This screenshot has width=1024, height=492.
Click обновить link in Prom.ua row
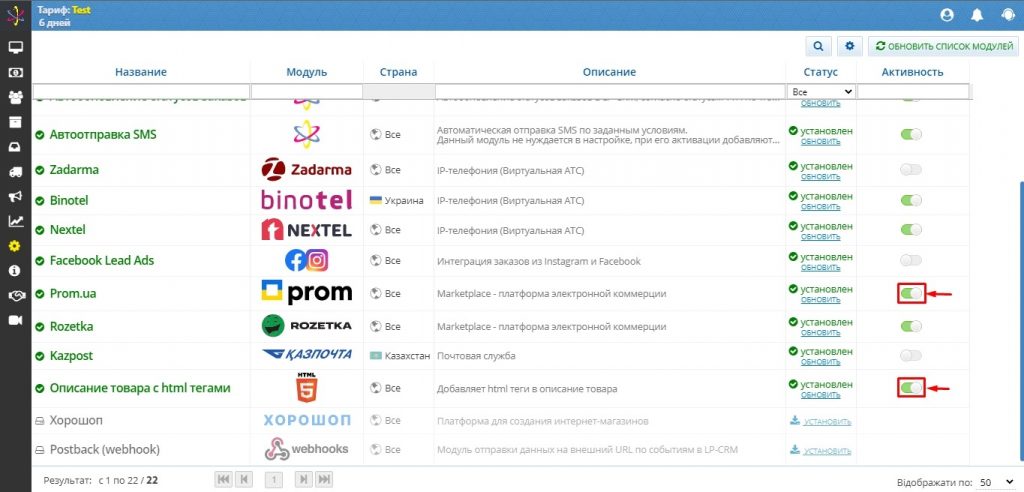click(x=820, y=299)
